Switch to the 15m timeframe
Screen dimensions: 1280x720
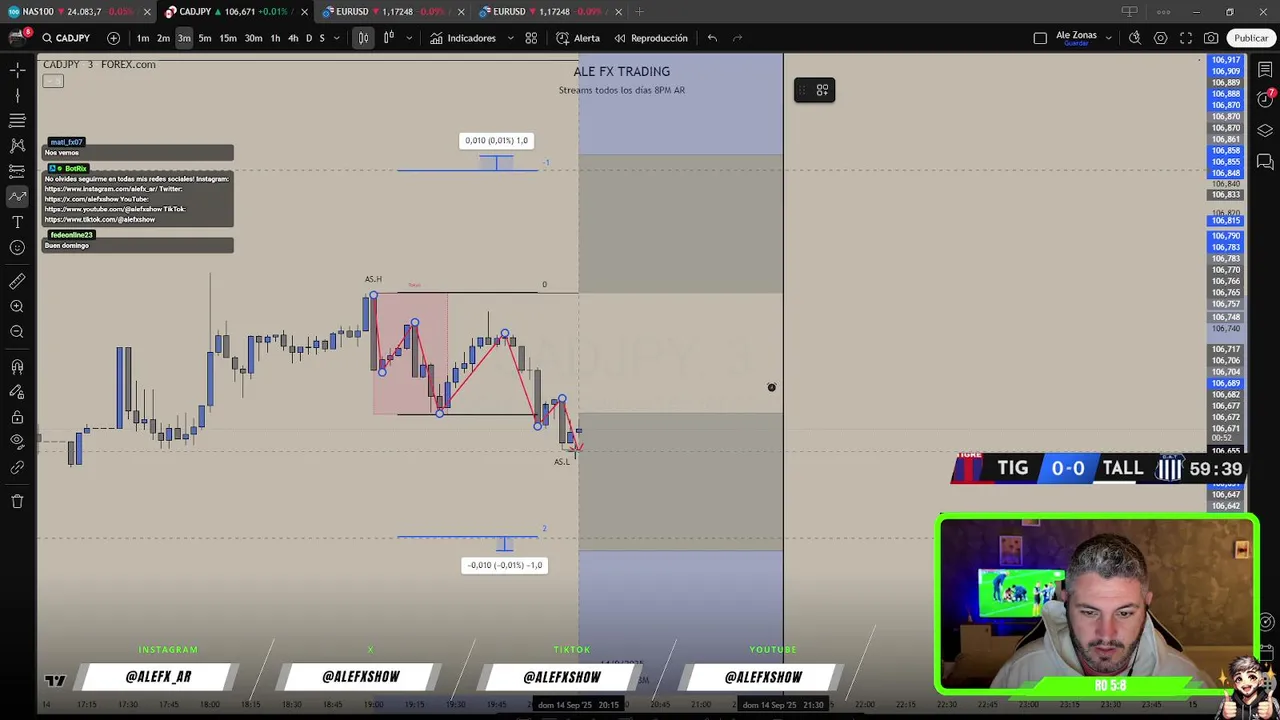(228, 38)
